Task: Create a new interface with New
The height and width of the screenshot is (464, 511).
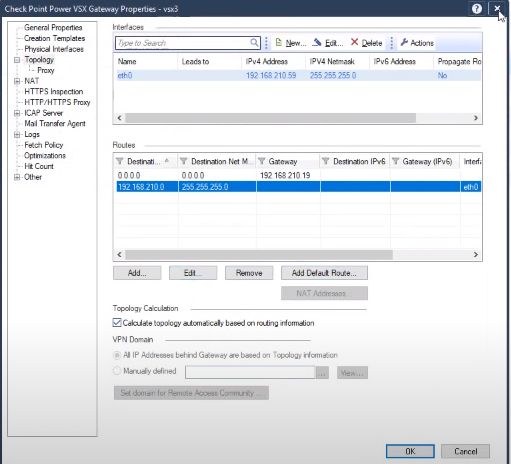Action: pyautogui.click(x=291, y=43)
